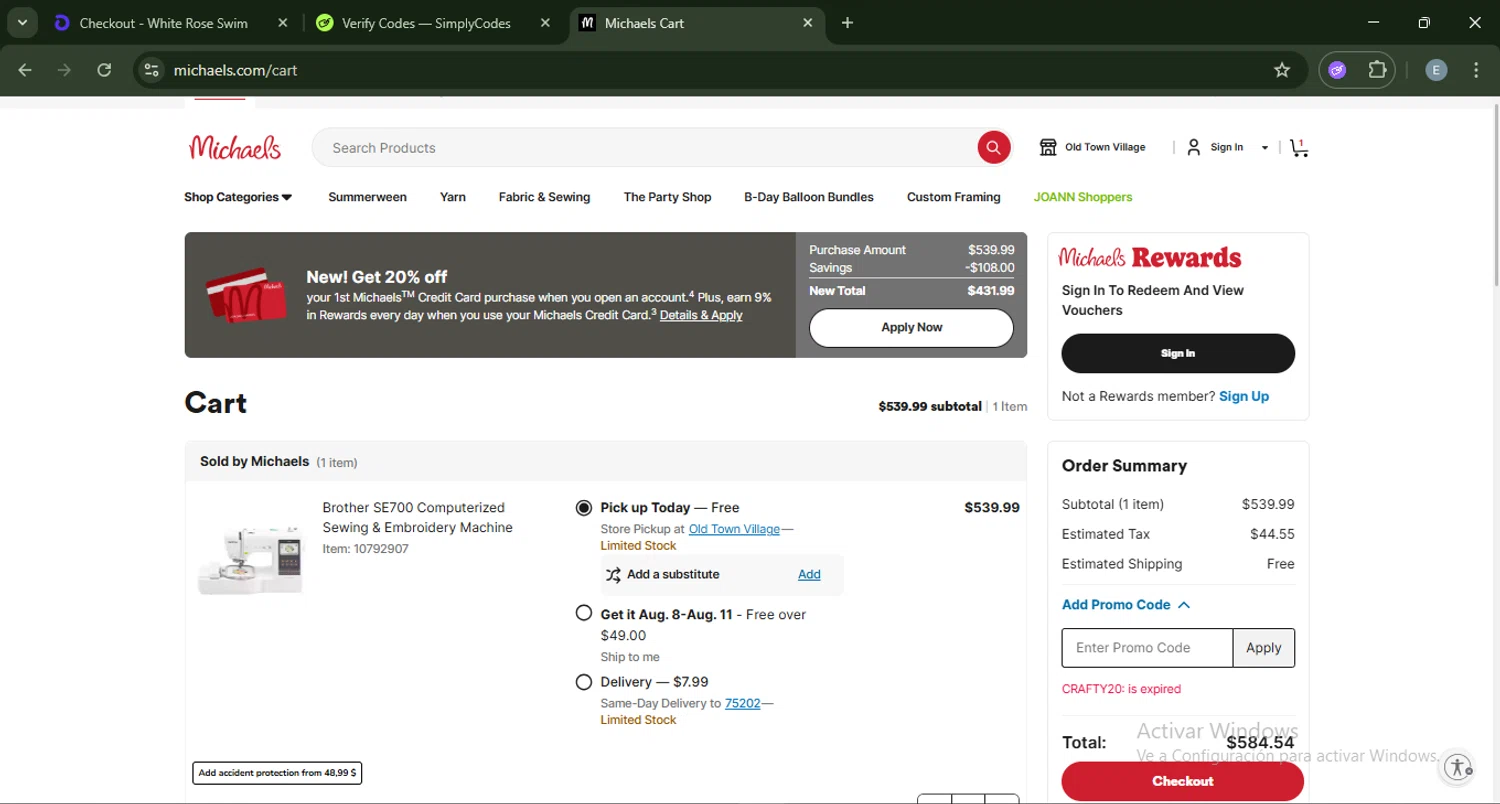
Task: Go back to the previous page
Action: coord(25,70)
